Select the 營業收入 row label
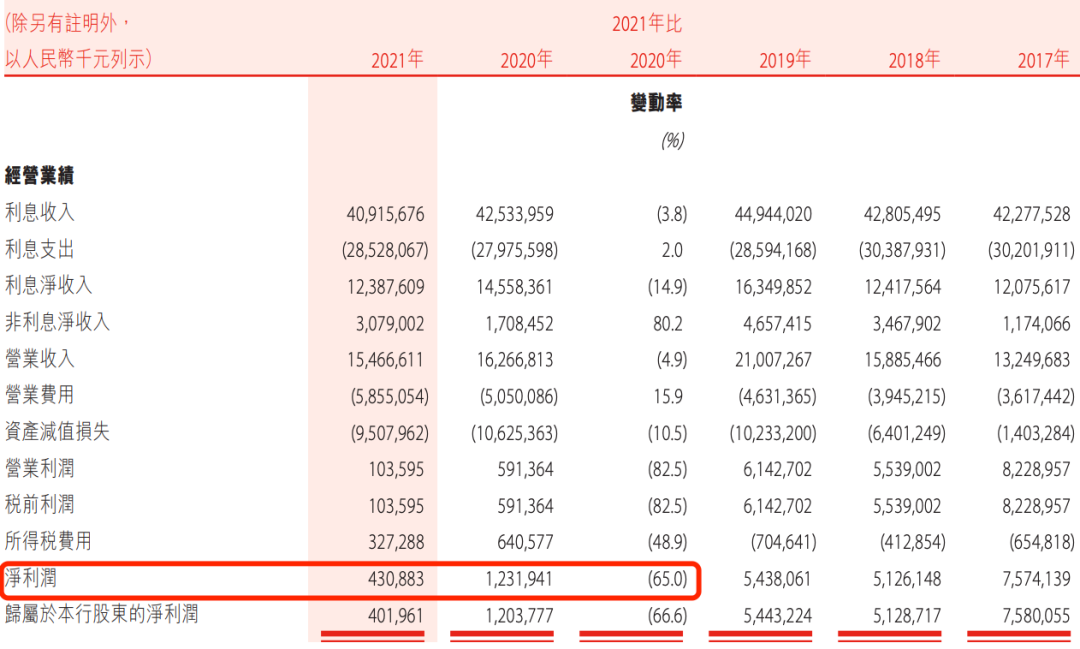 [41, 358]
